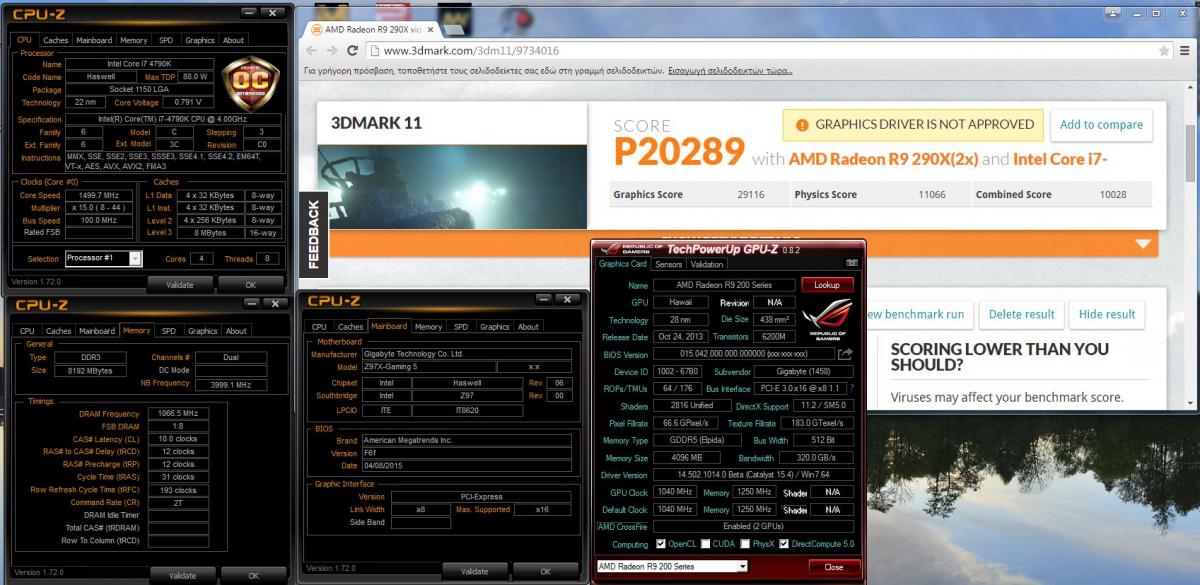Open About tab in the CPU-Z processor window

233,40
